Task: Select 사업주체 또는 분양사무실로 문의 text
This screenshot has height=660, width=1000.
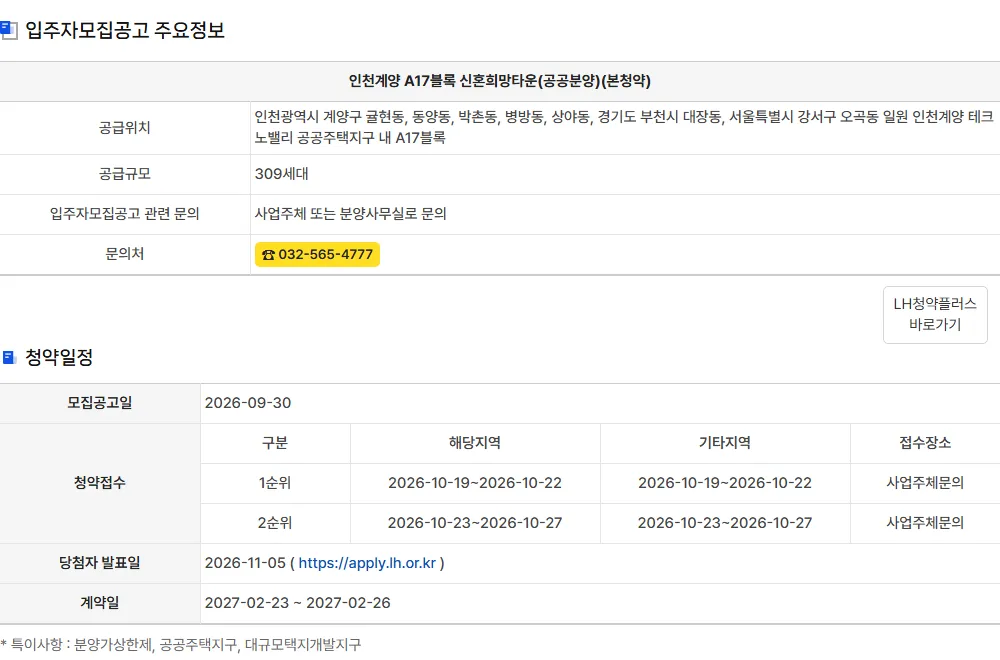Action: pyautogui.click(x=350, y=214)
